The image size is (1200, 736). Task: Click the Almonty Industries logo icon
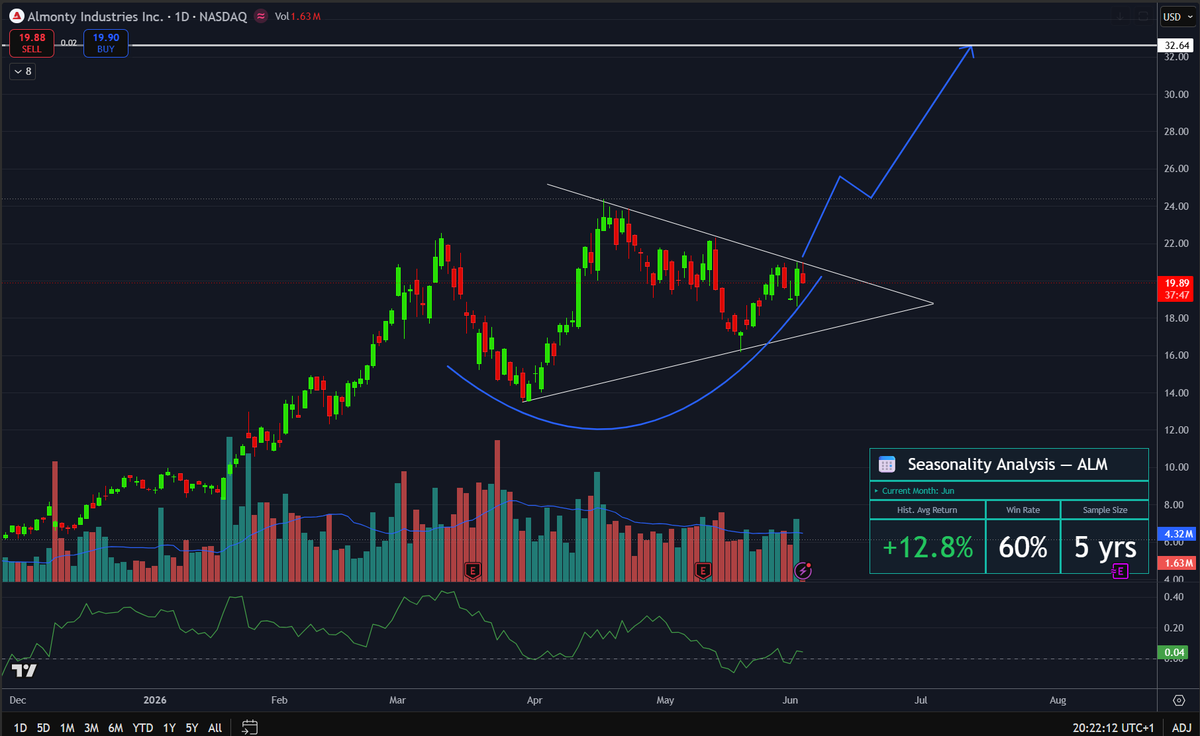click(x=17, y=16)
